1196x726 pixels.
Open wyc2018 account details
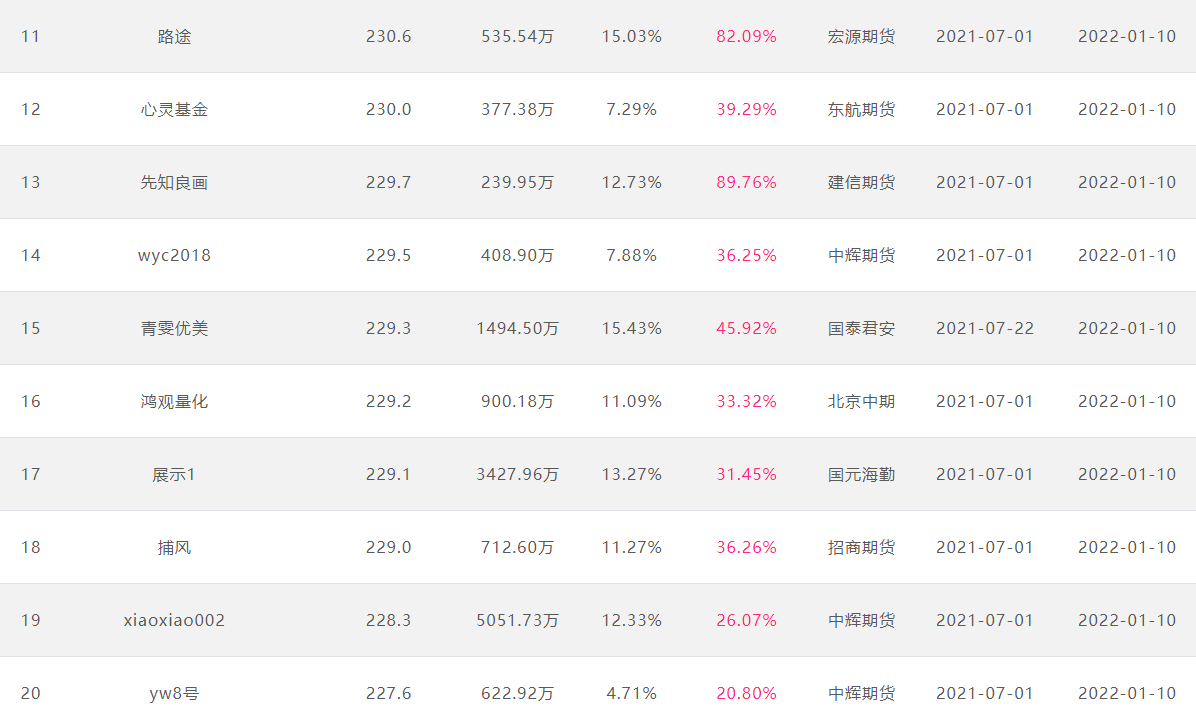[174, 256]
